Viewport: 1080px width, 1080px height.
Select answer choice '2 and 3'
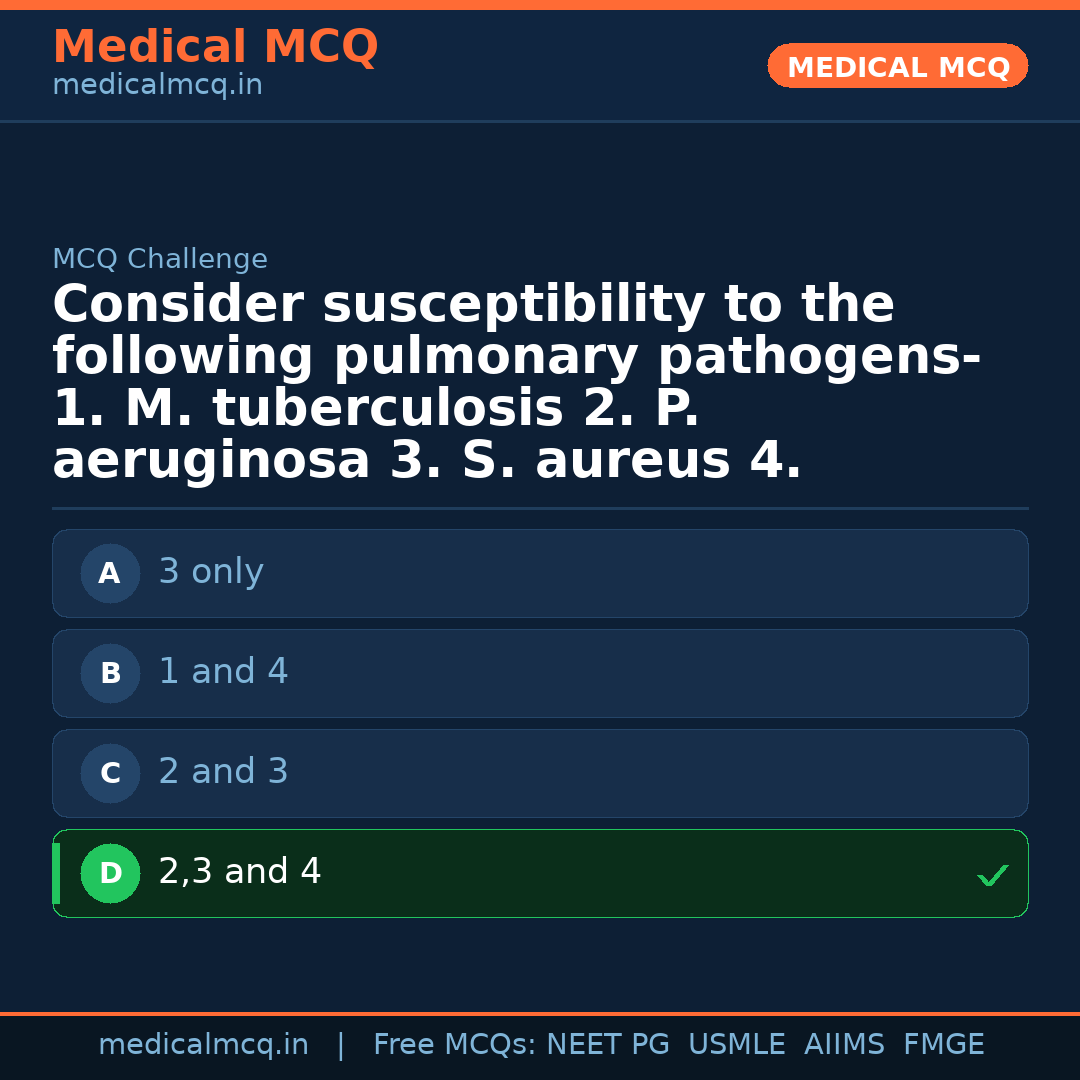[540, 773]
